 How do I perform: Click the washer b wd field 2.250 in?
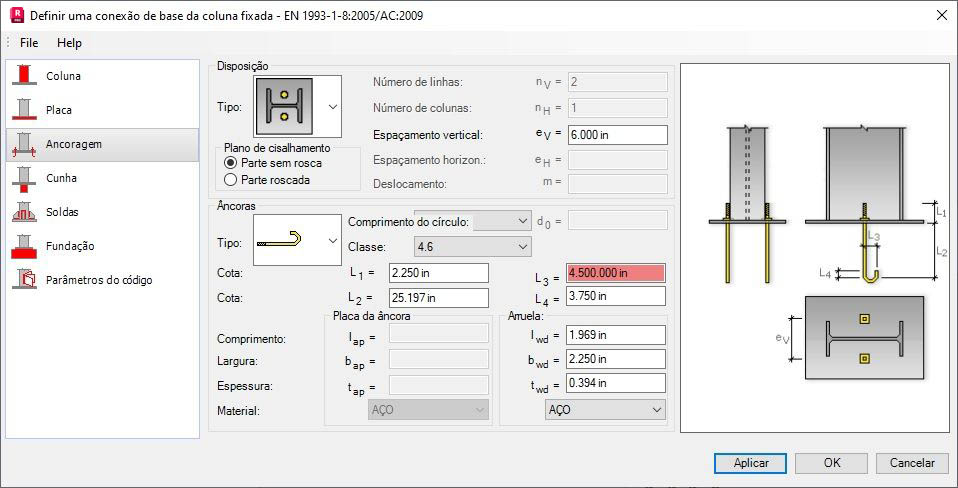coord(616,359)
